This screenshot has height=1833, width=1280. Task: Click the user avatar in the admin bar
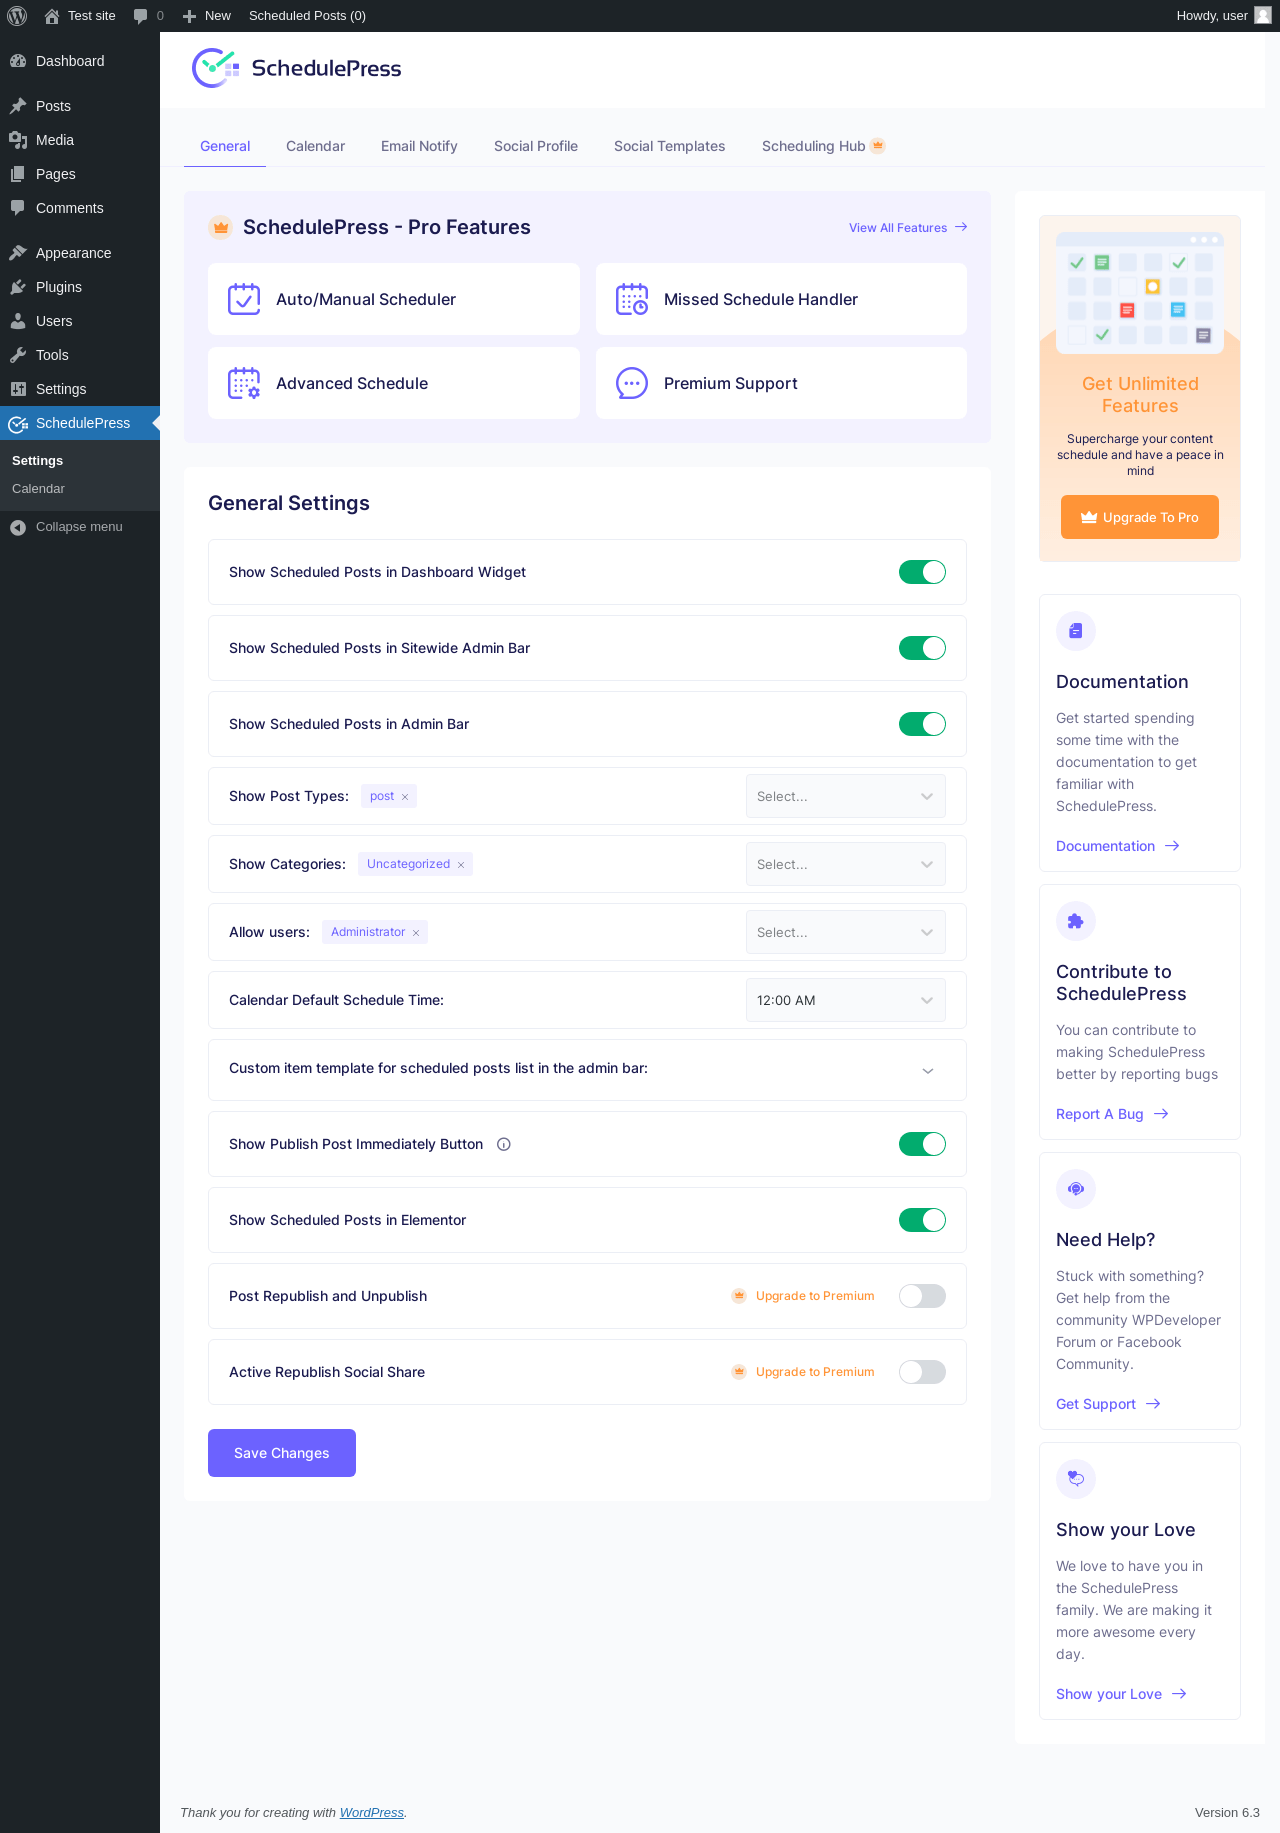[1263, 15]
